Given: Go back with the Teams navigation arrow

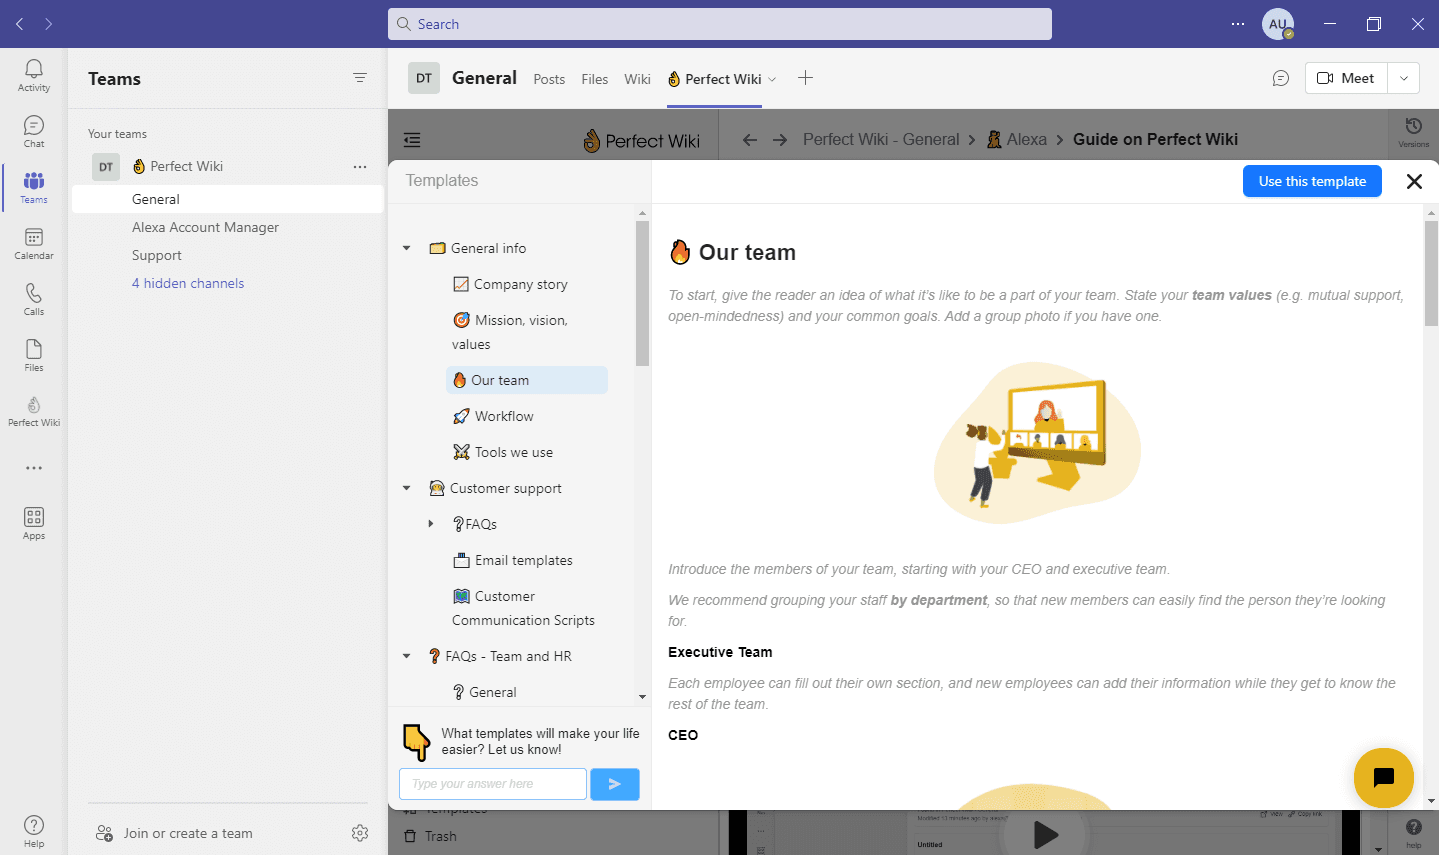Looking at the screenshot, I should tap(20, 24).
